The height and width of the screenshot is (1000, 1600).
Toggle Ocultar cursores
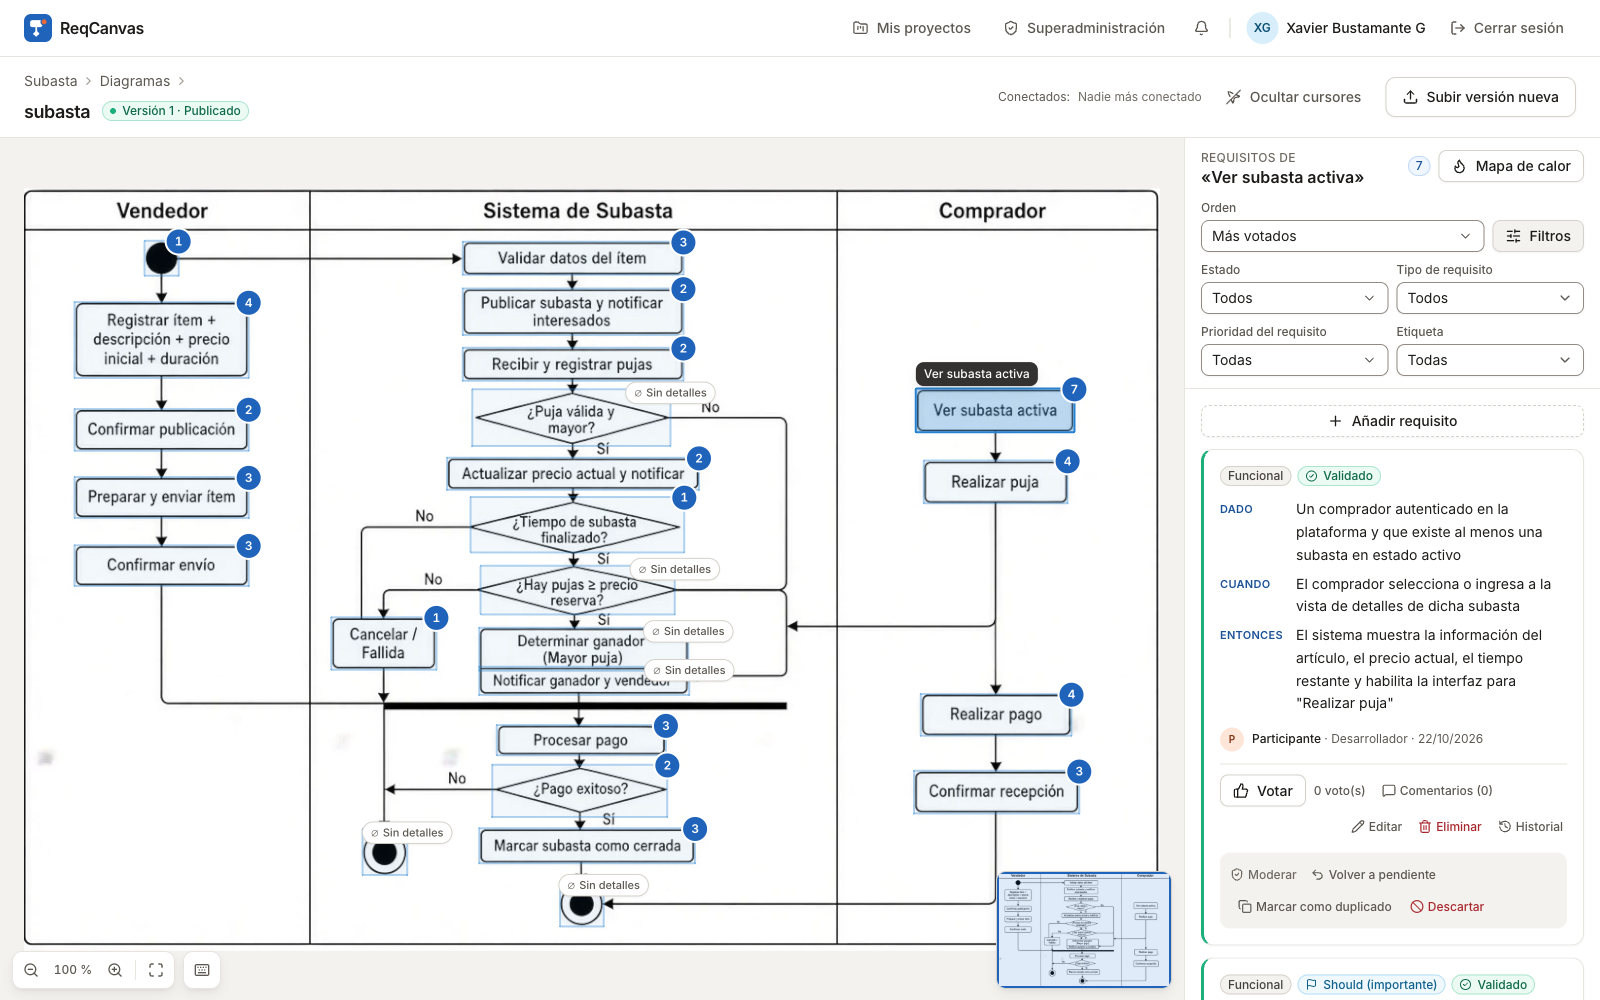pyautogui.click(x=1293, y=97)
